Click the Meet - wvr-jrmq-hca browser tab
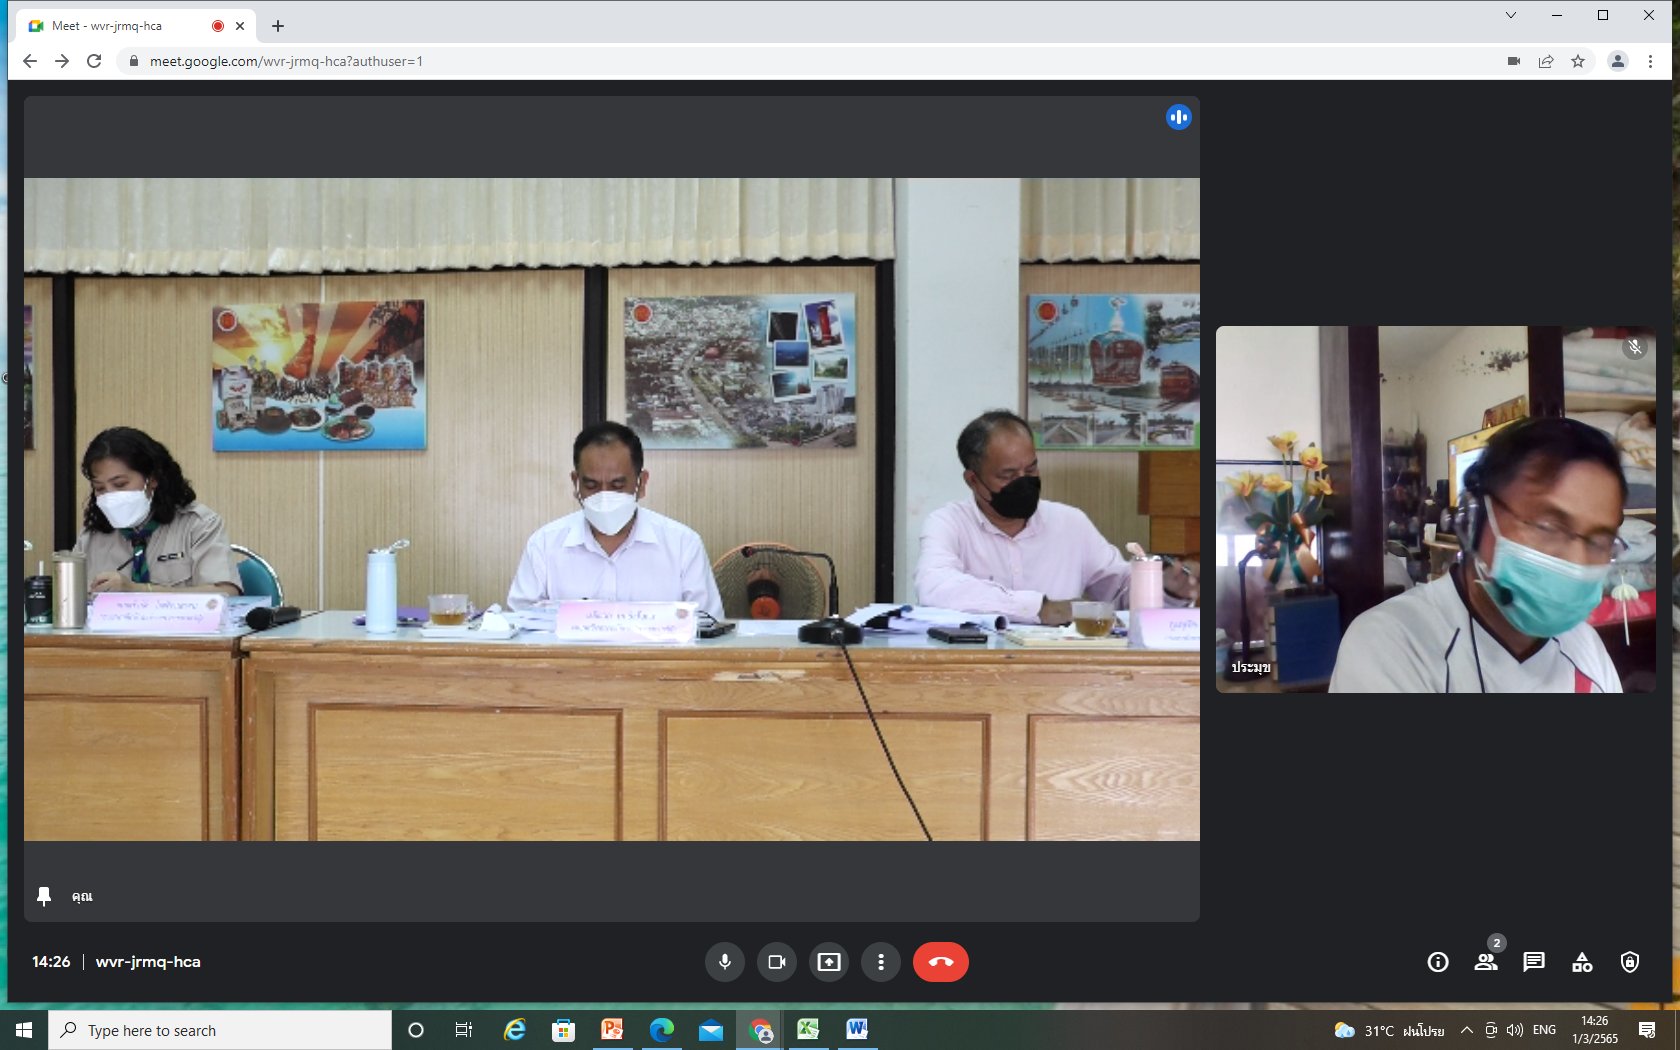Viewport: 1680px width, 1050px height. coord(120,26)
